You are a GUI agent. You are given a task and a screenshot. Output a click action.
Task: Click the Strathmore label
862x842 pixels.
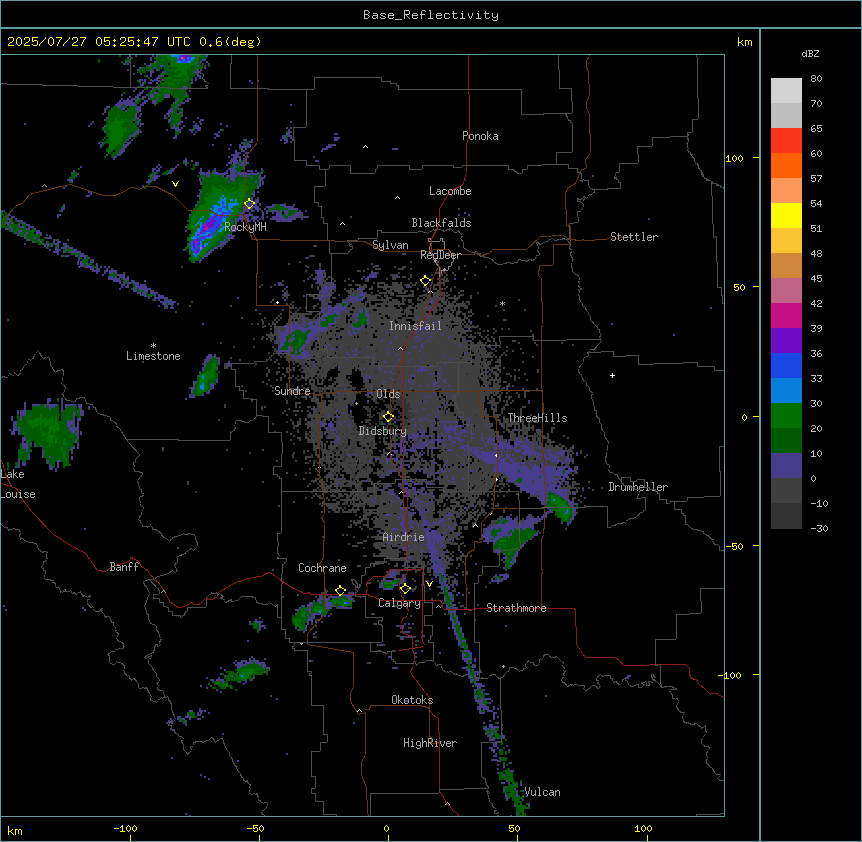[516, 608]
